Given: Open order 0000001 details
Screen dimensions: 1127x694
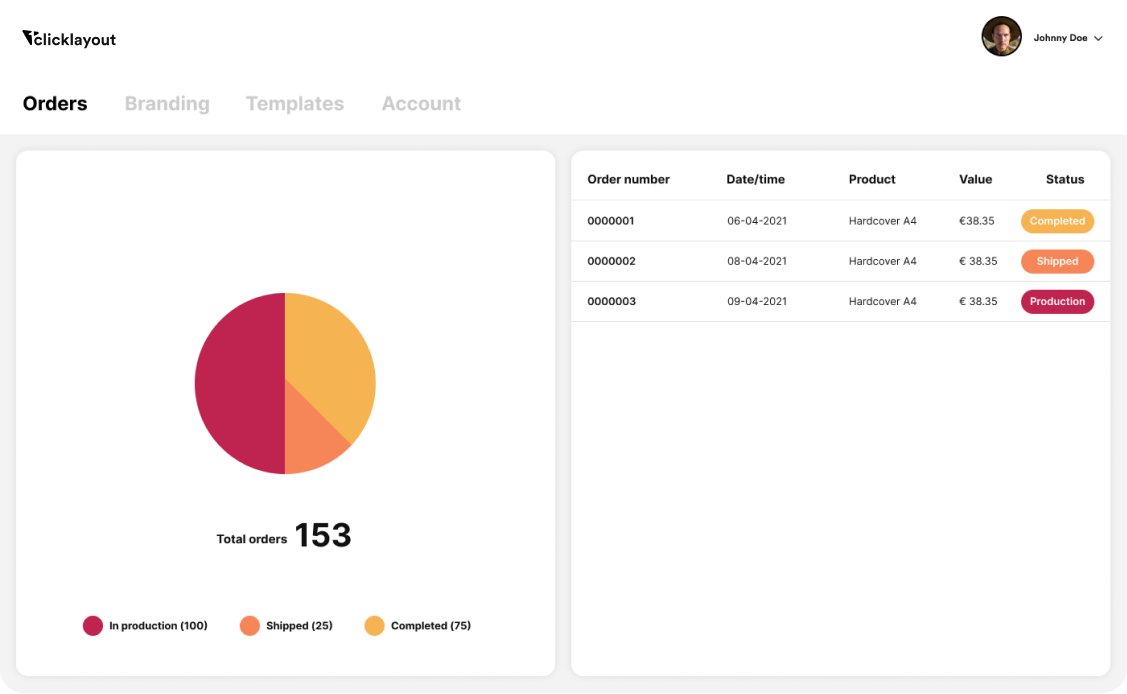Looking at the screenshot, I should [611, 221].
